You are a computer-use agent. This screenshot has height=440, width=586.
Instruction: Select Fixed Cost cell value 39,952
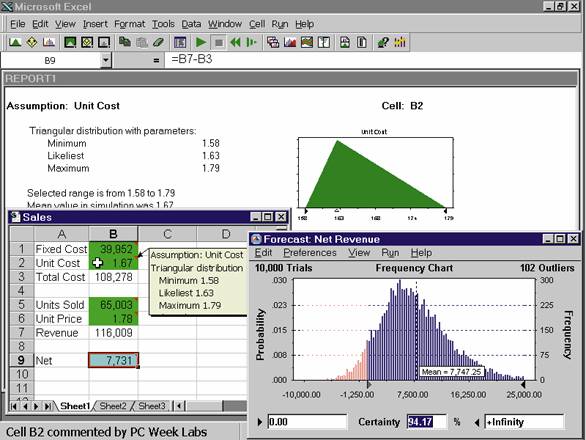point(114,249)
